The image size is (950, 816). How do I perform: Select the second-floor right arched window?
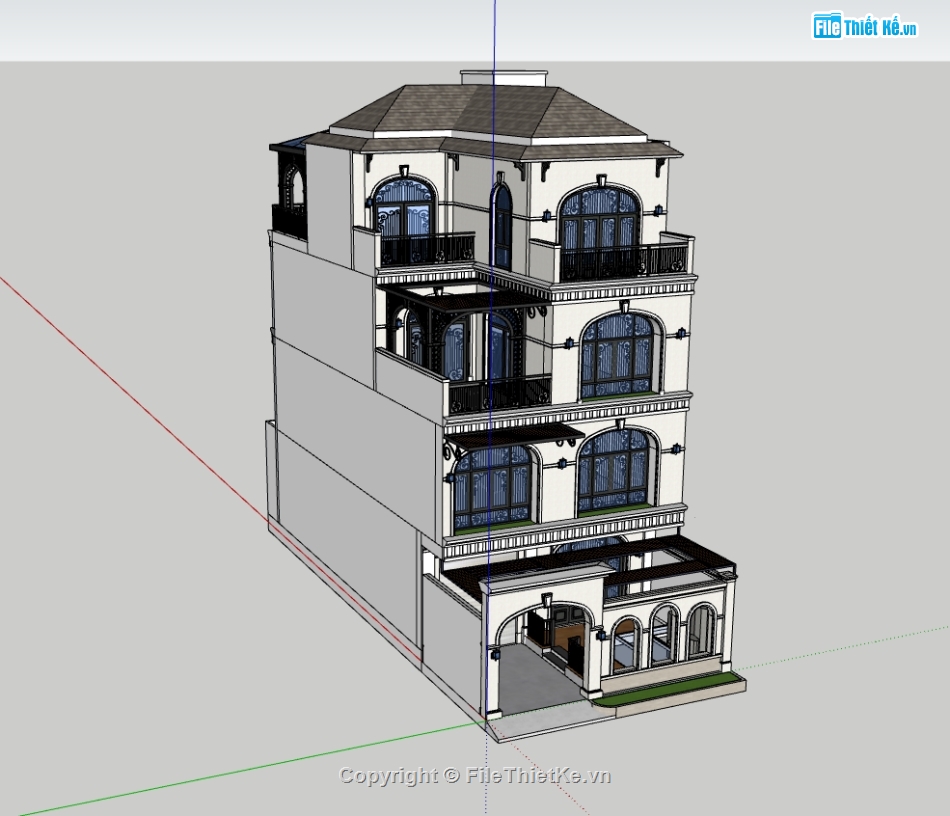pos(614,471)
